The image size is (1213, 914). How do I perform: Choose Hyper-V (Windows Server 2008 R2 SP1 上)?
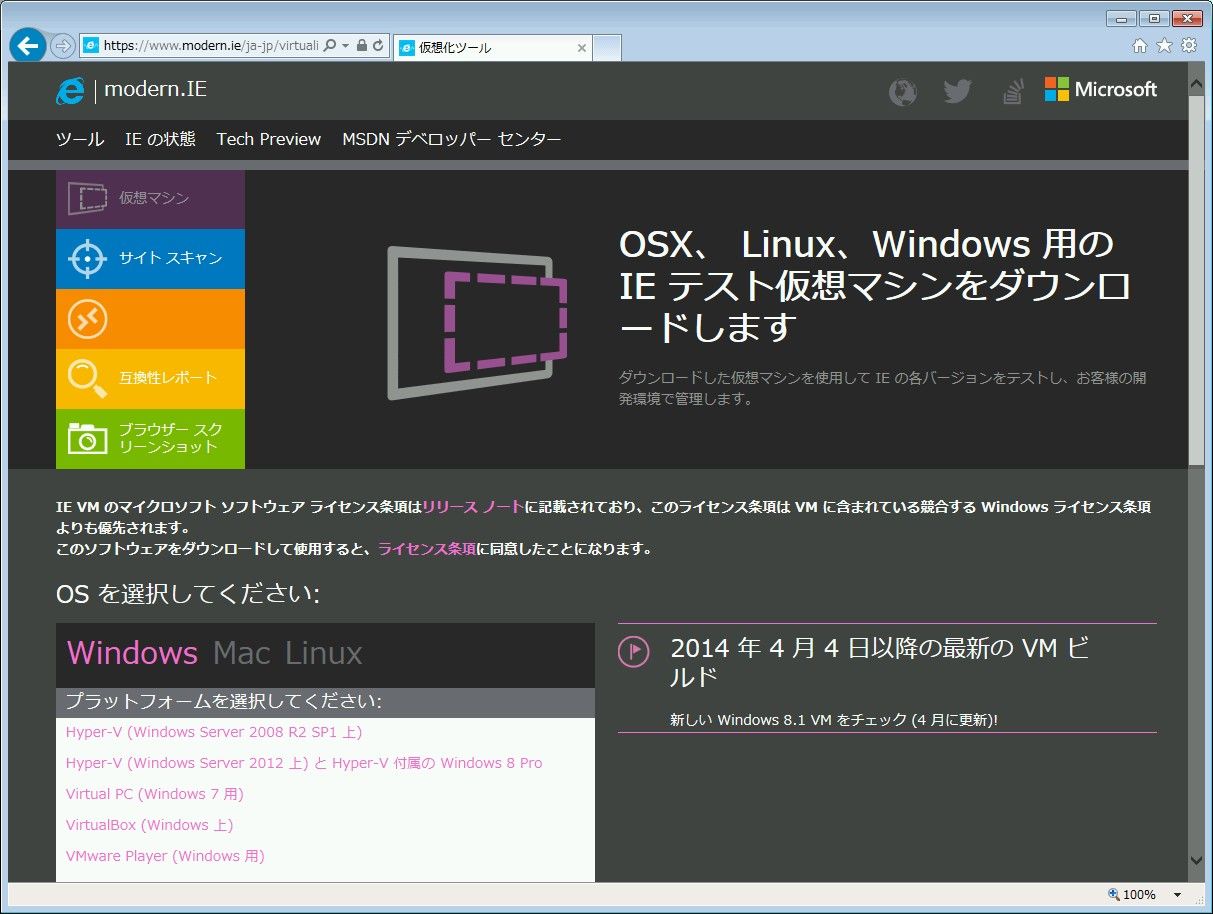point(214,732)
